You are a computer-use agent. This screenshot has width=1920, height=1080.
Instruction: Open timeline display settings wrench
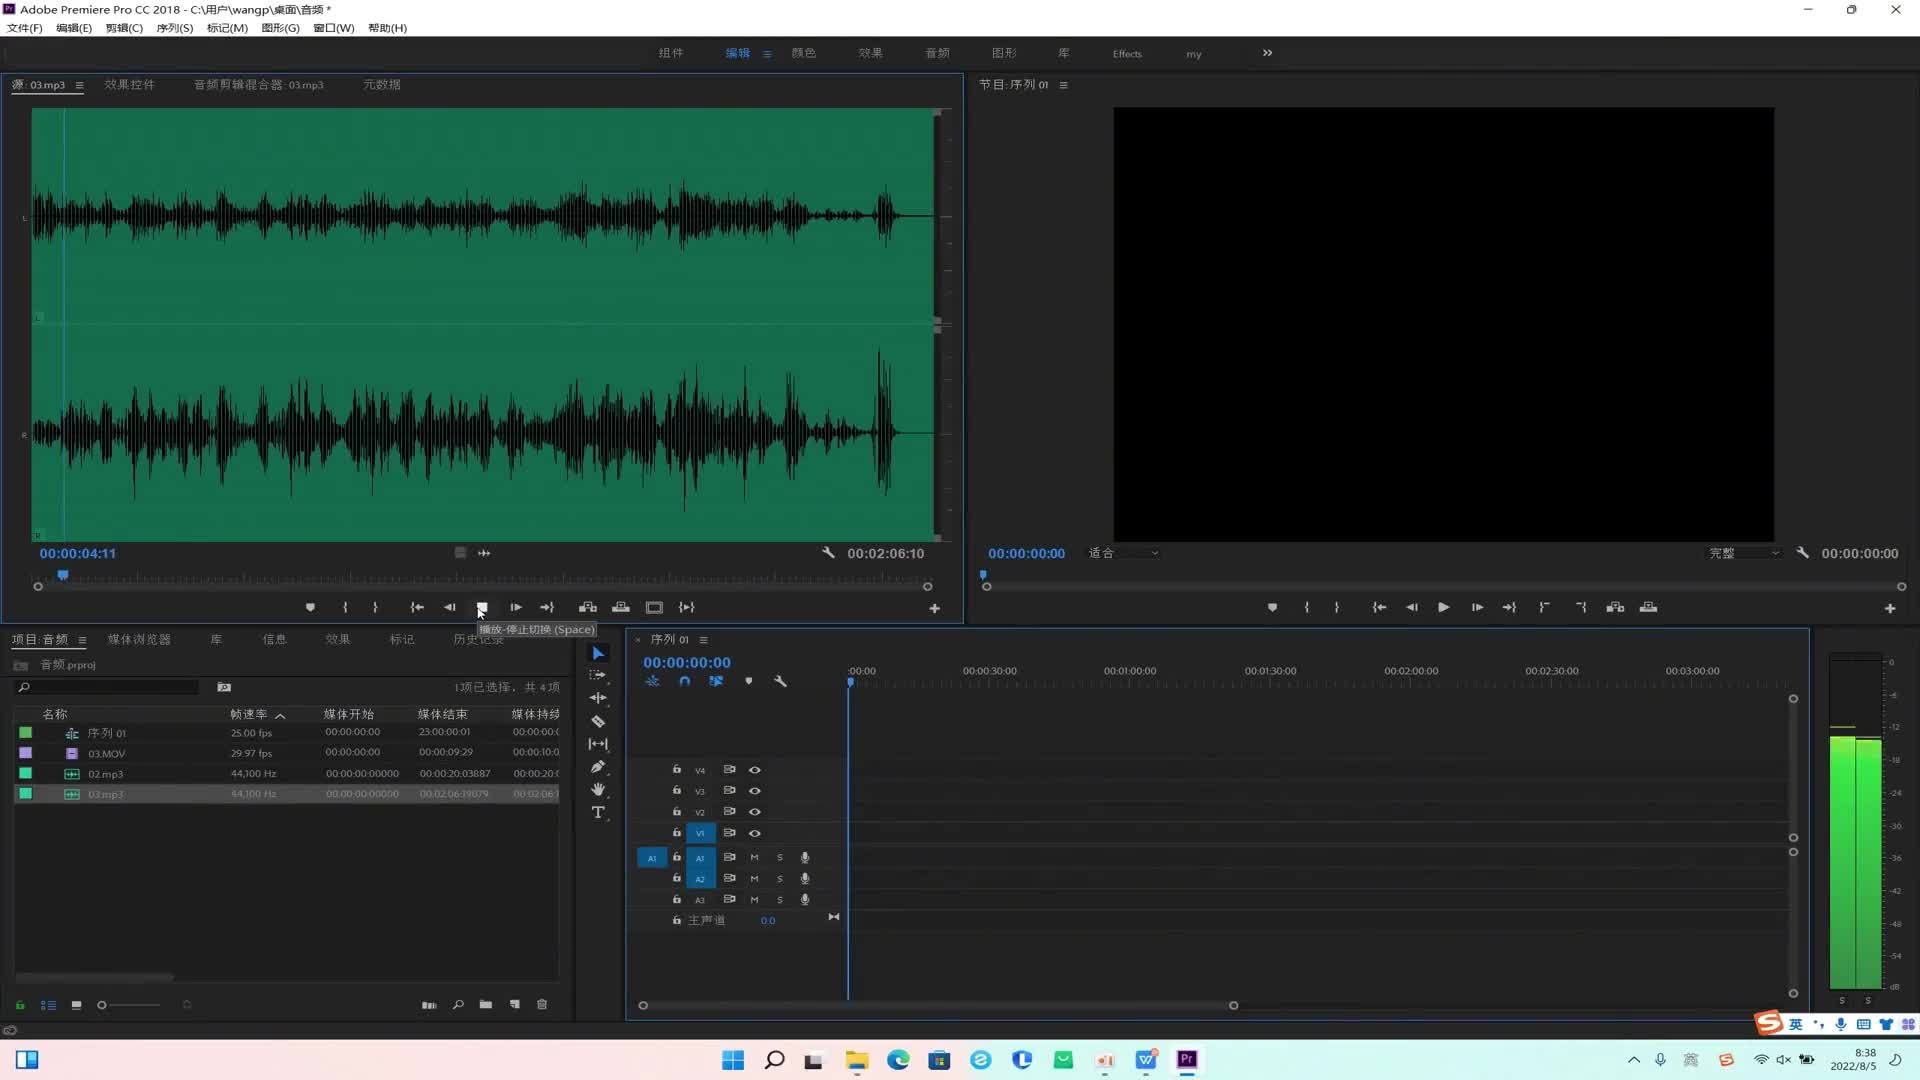pyautogui.click(x=780, y=681)
